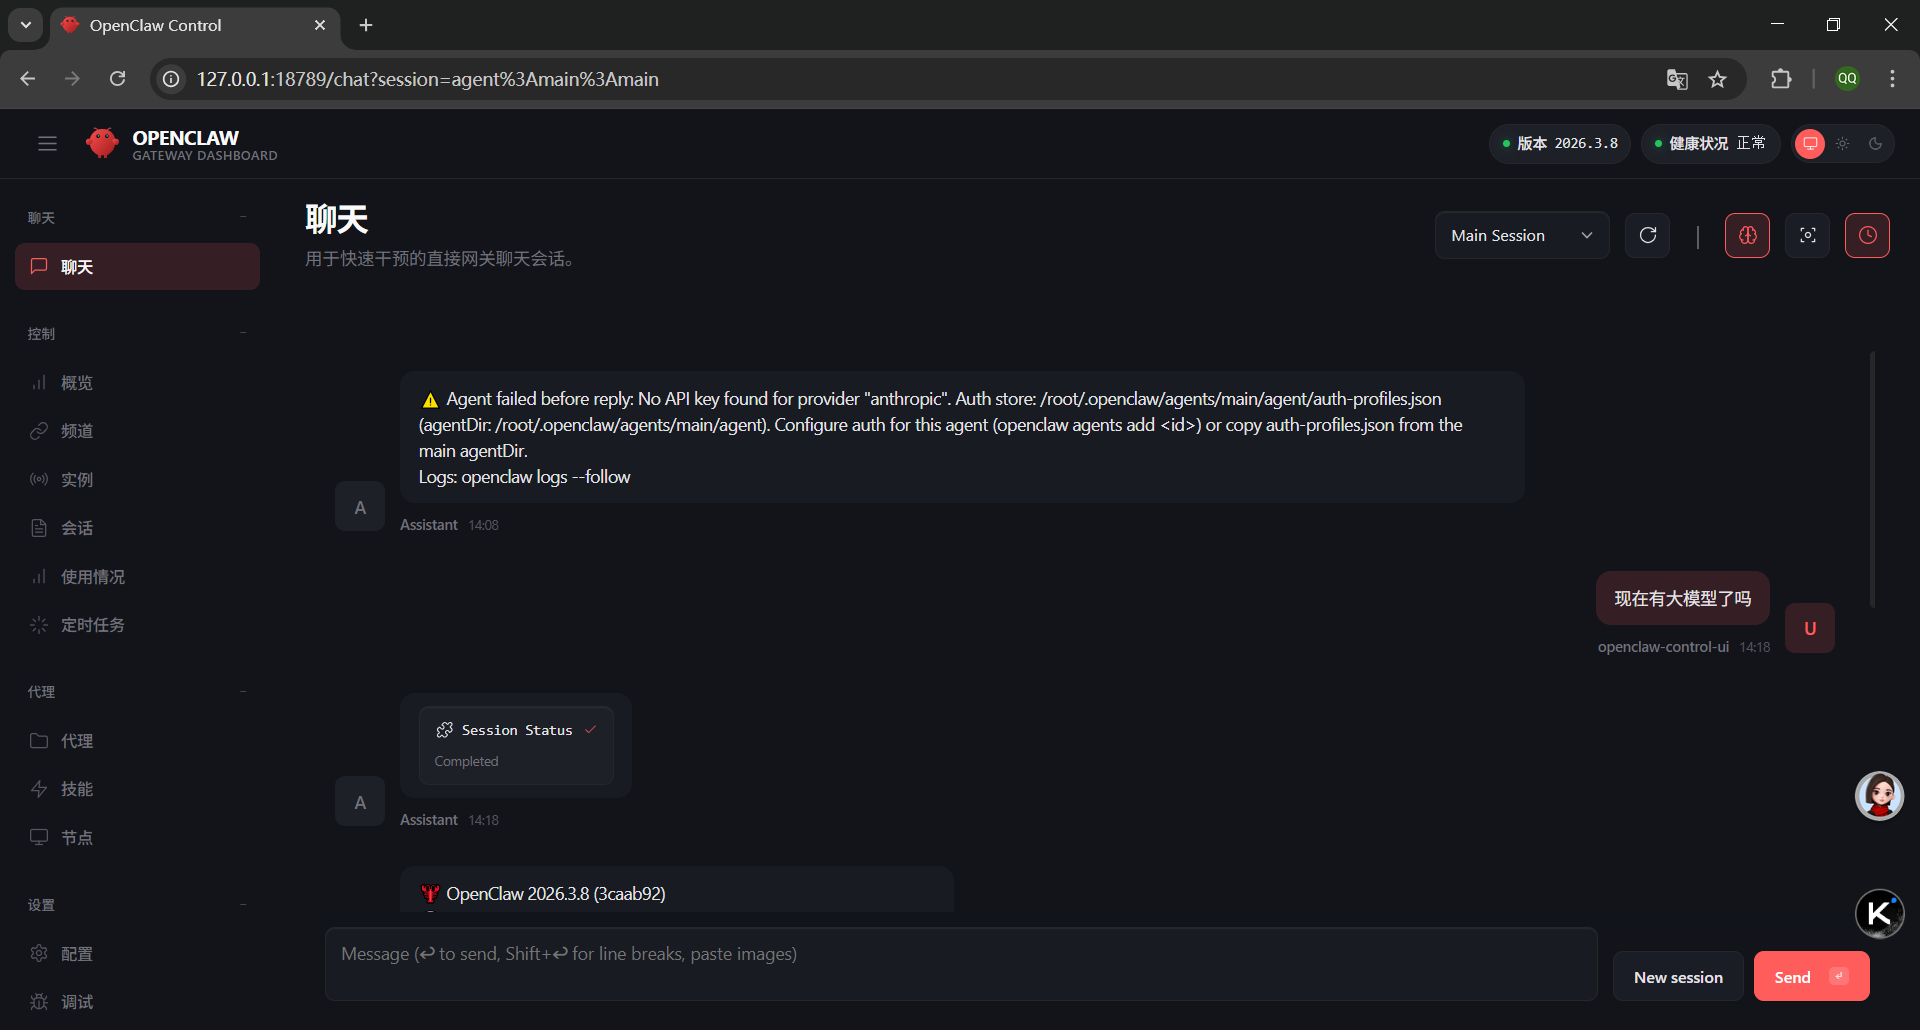
Task: Open a new browser tab
Action: coord(366,25)
